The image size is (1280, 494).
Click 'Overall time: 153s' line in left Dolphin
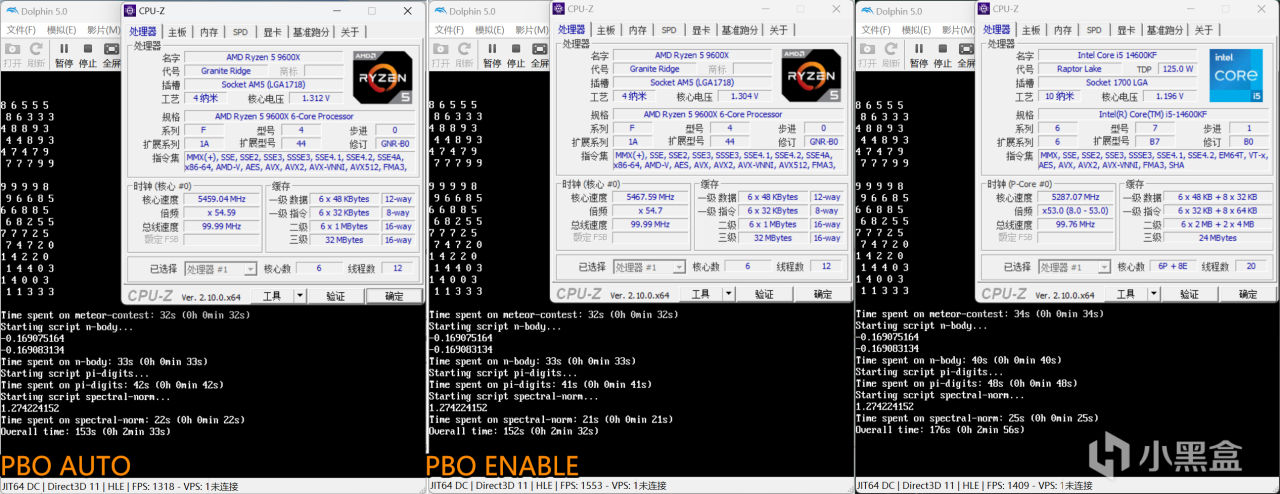(85, 431)
